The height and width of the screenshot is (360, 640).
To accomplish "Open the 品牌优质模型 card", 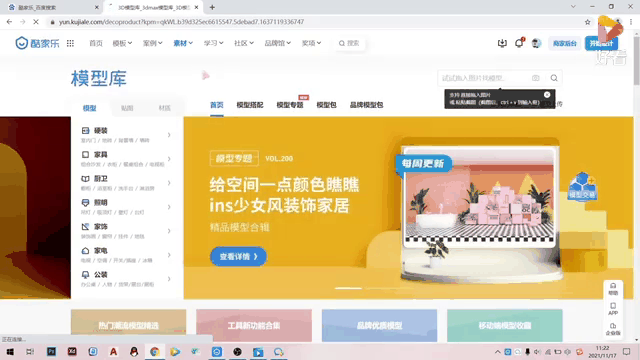I will pyautogui.click(x=379, y=325).
